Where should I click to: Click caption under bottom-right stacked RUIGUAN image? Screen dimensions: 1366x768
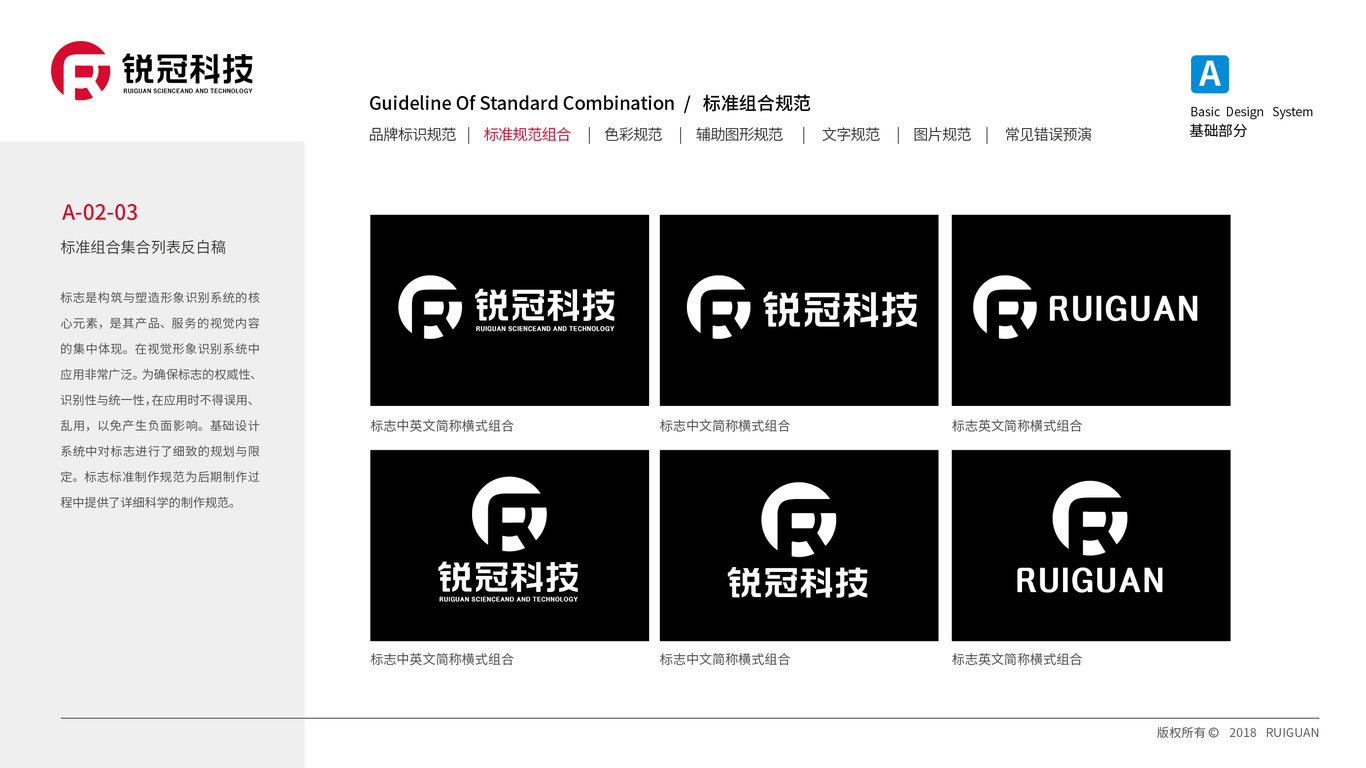pos(1017,659)
